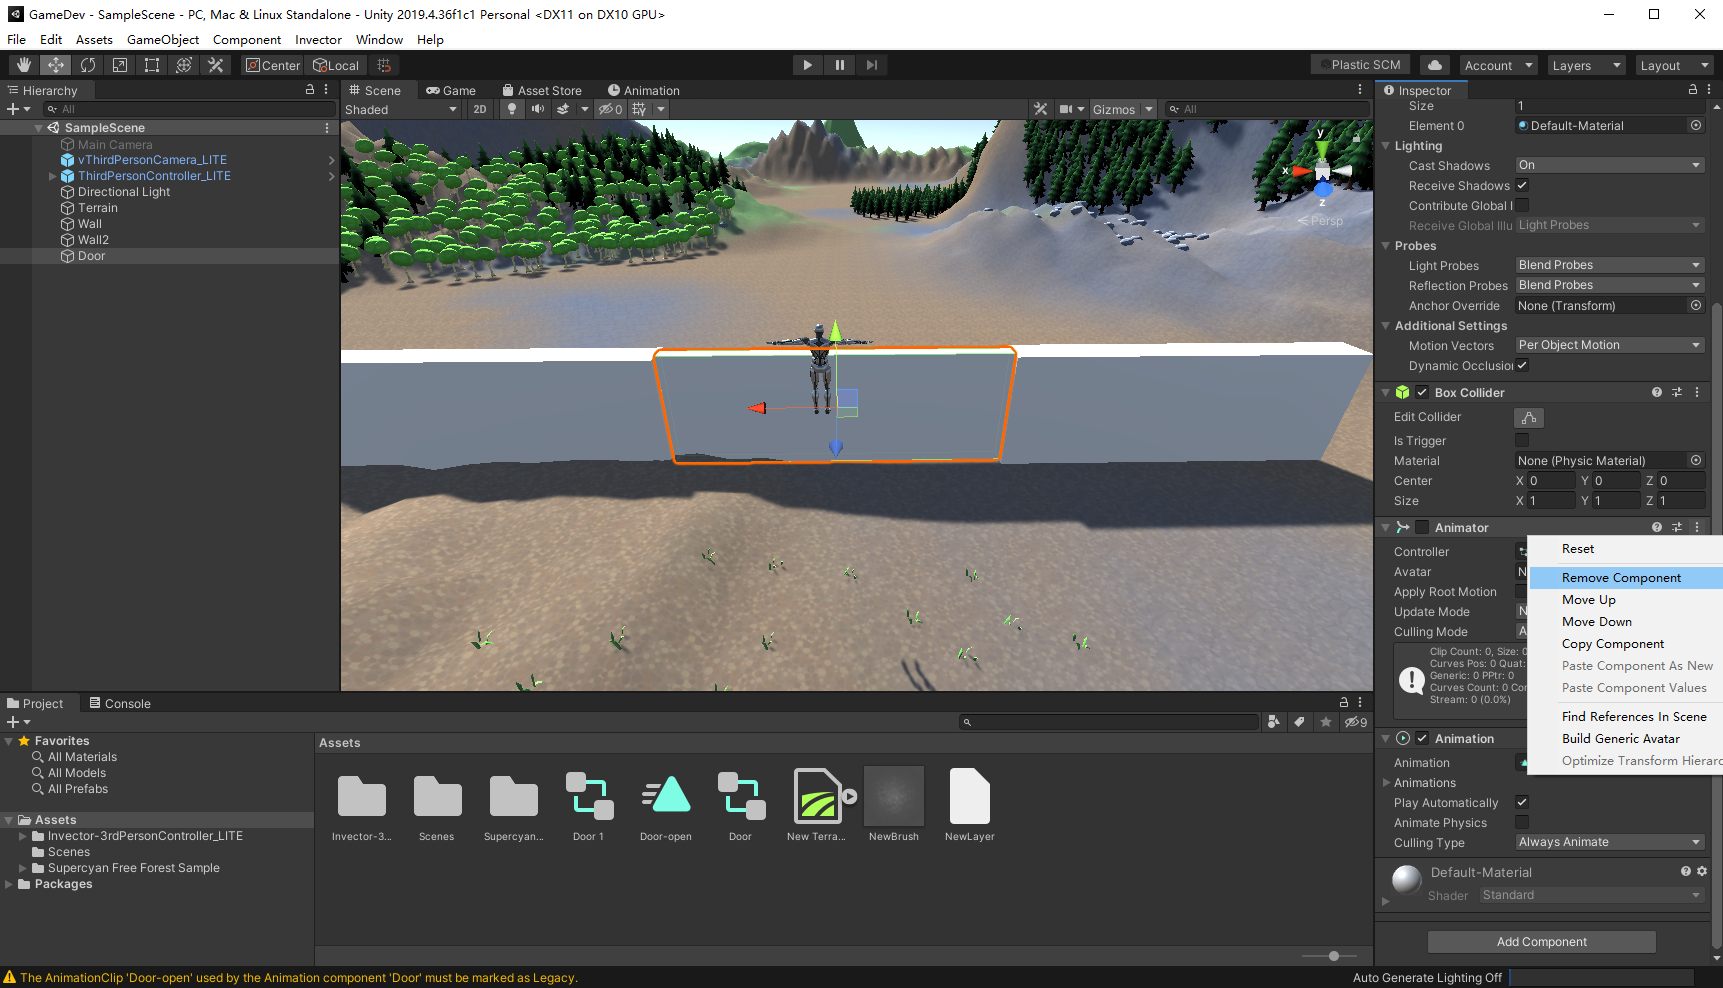Adjust the project icon size slider
The width and height of the screenshot is (1723, 988).
coord(1333,956)
